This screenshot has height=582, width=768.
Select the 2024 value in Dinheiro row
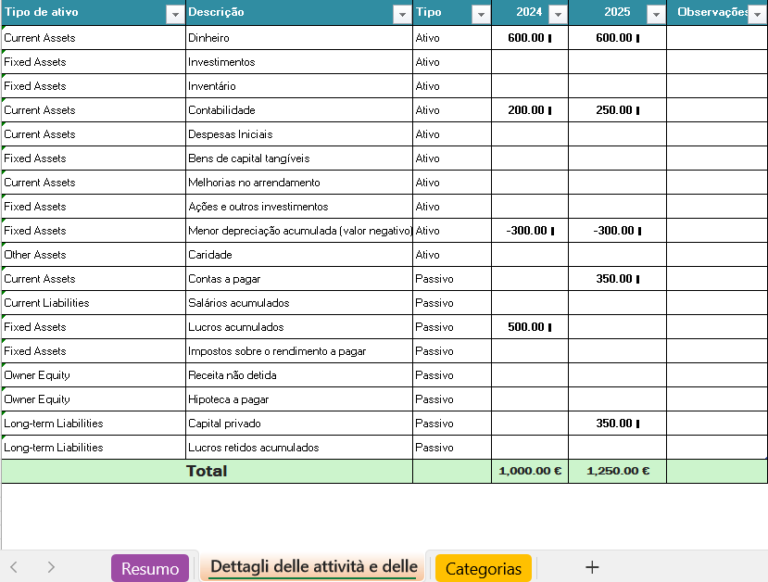point(530,38)
